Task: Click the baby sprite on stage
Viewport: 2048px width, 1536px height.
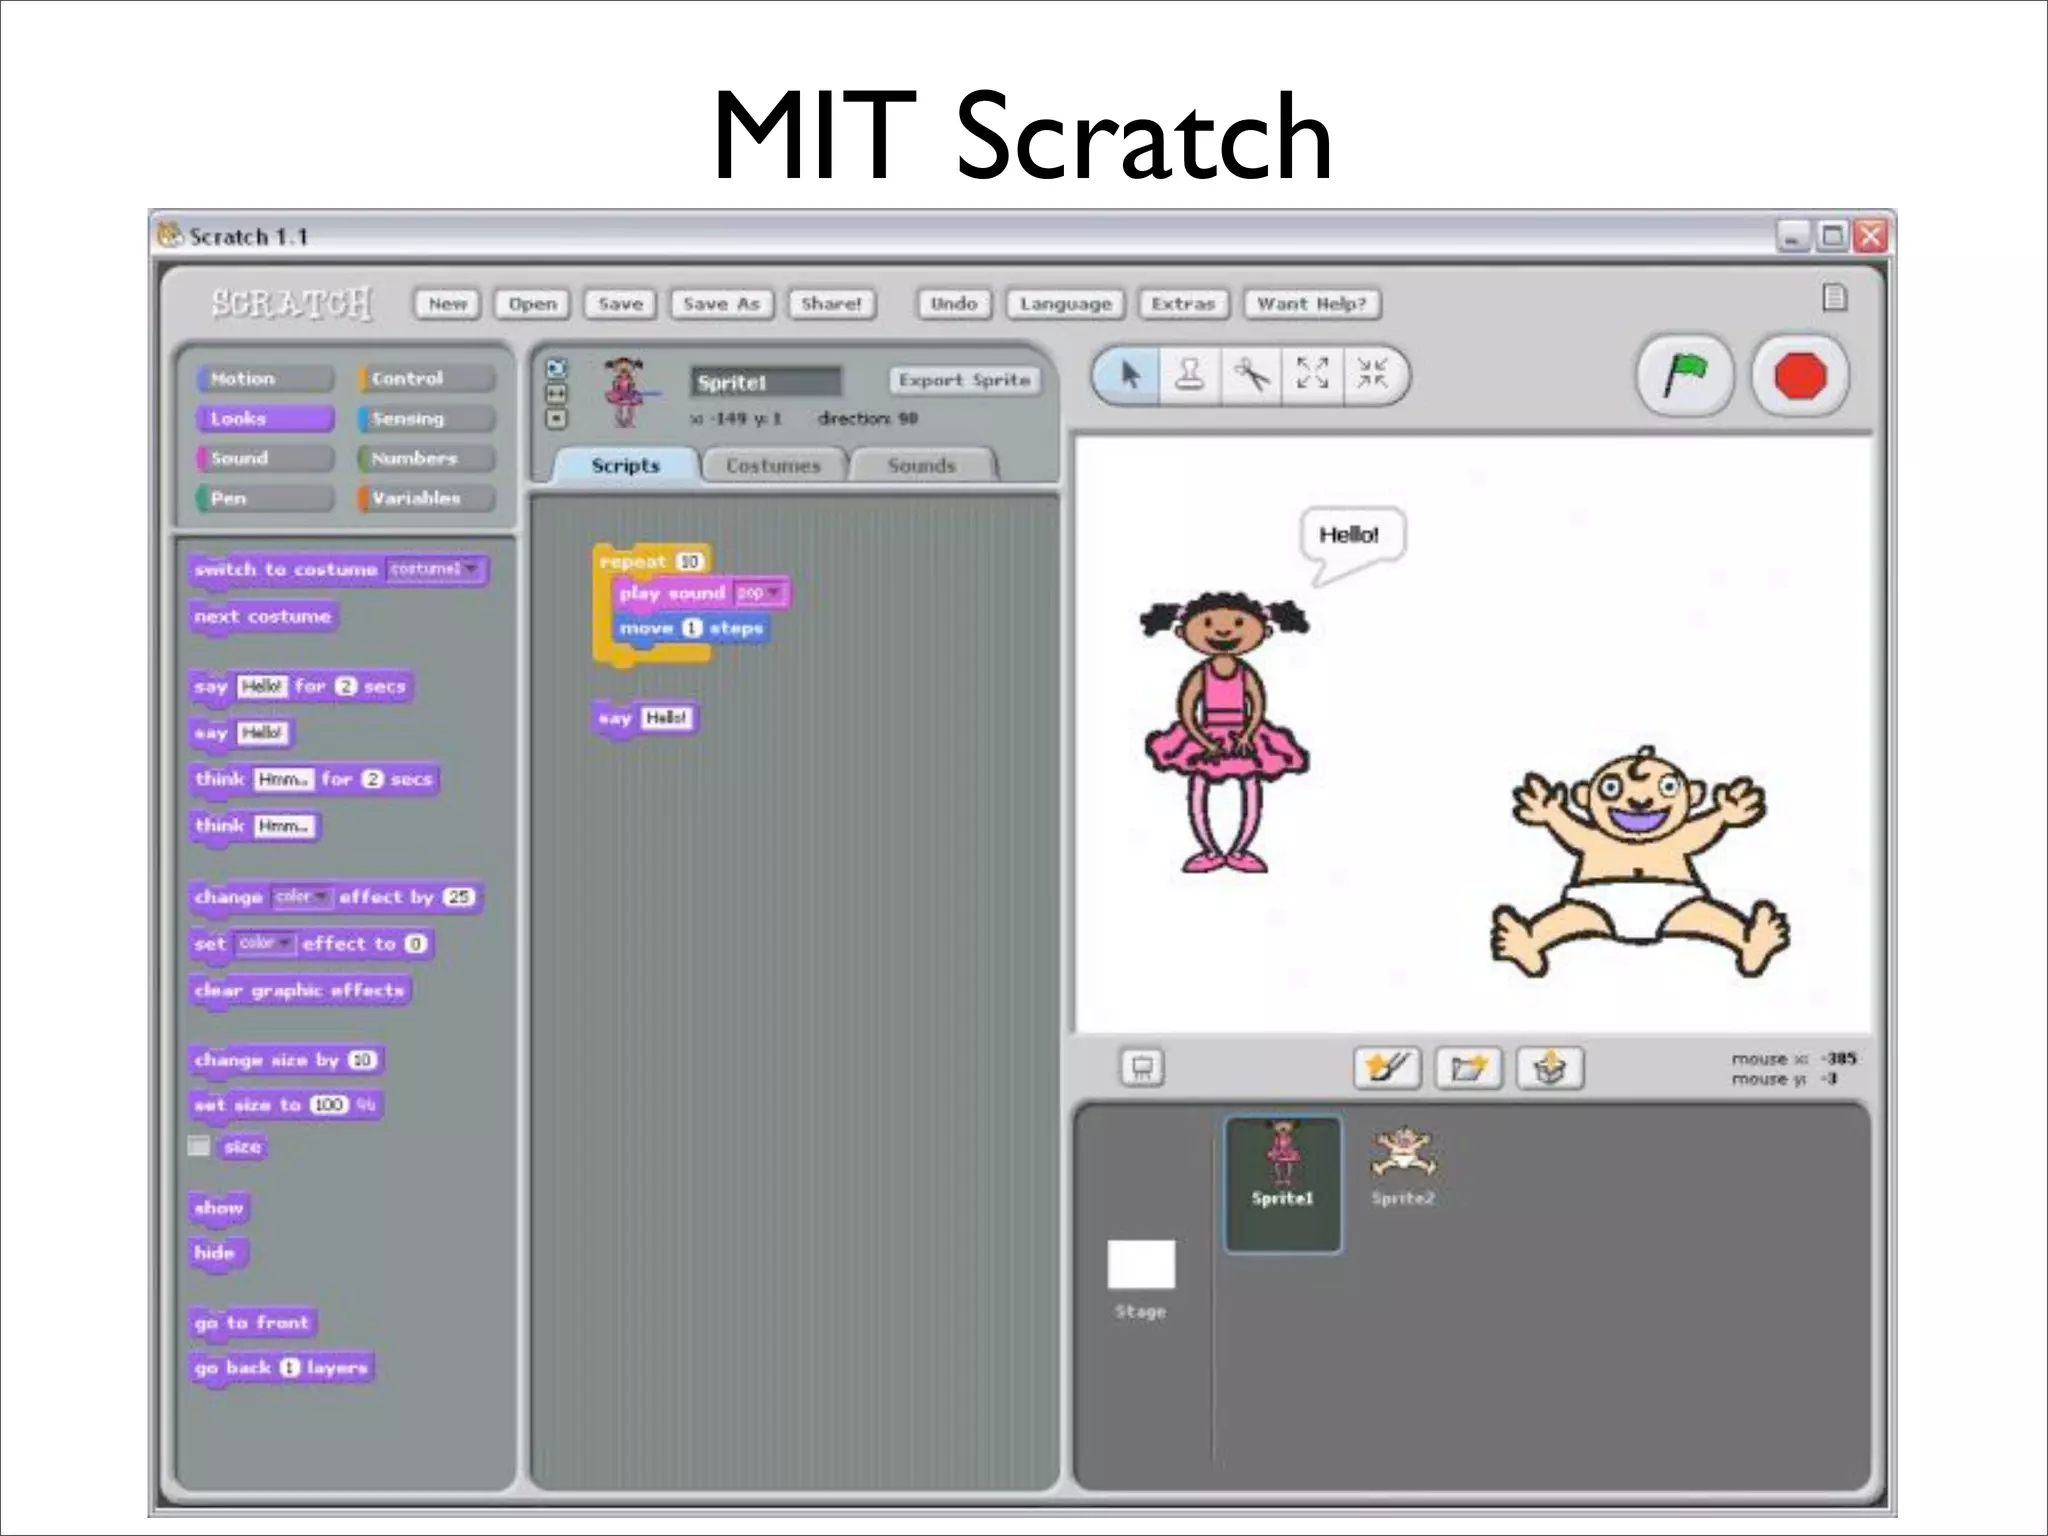Action: click(x=1640, y=862)
